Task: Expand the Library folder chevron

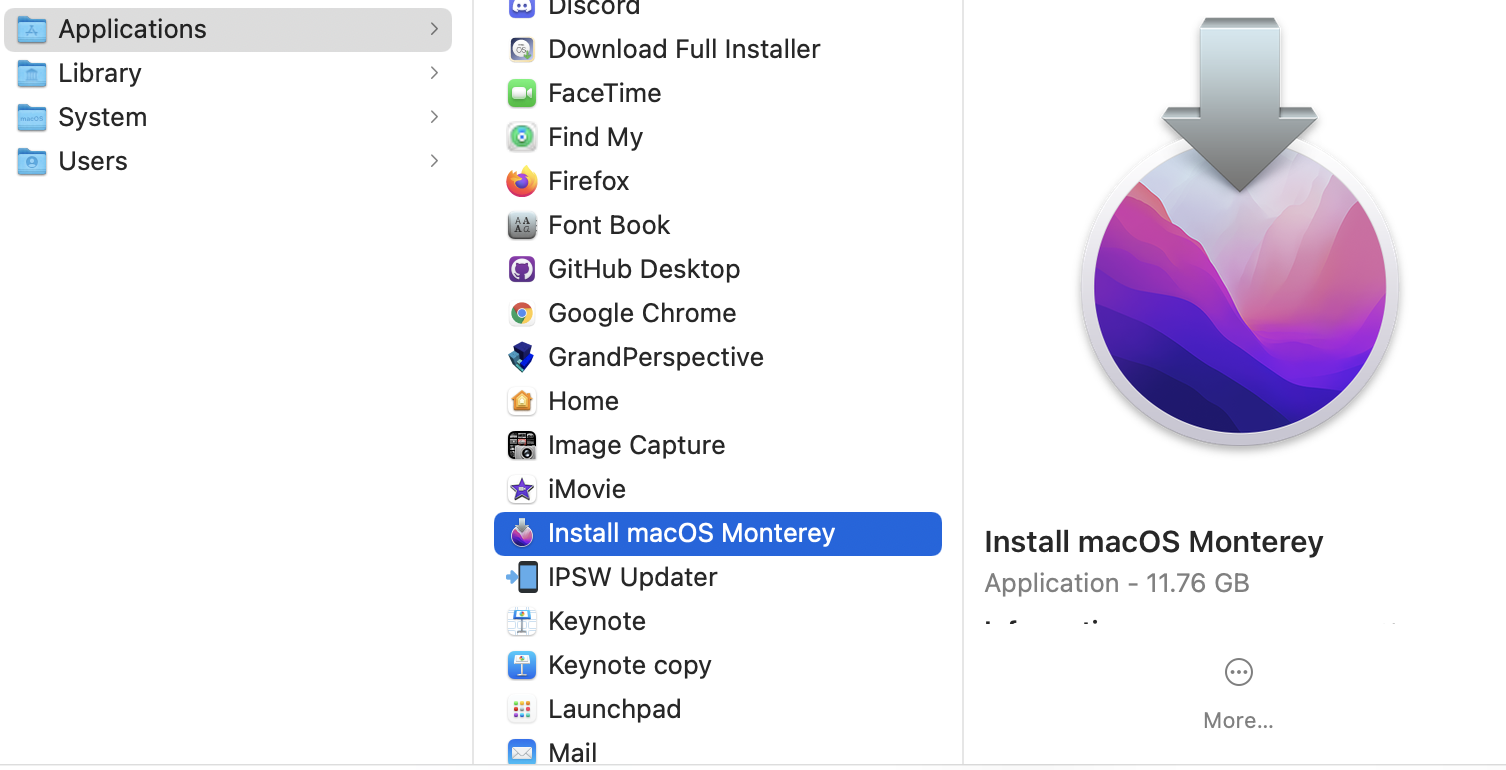Action: coord(434,73)
